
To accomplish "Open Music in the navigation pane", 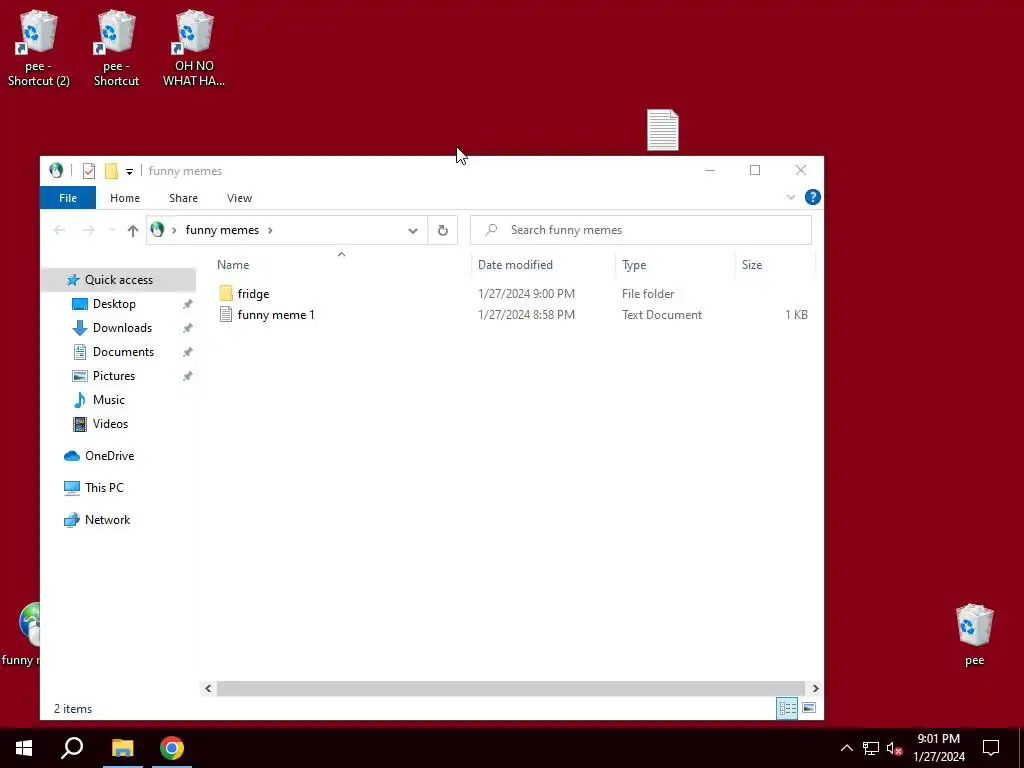I will (x=108, y=400).
